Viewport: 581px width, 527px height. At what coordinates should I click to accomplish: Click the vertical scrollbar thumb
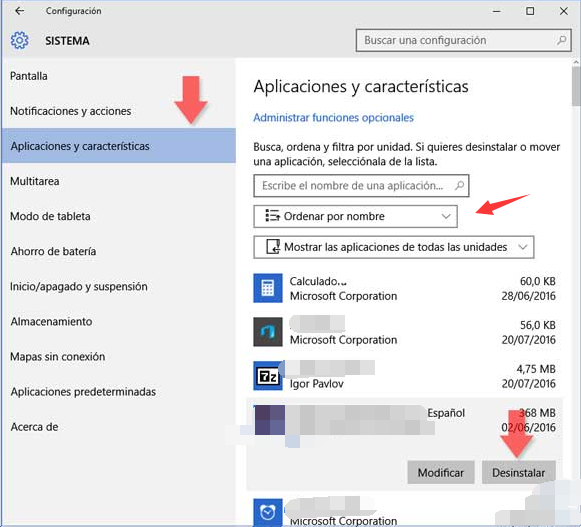(x=576, y=85)
